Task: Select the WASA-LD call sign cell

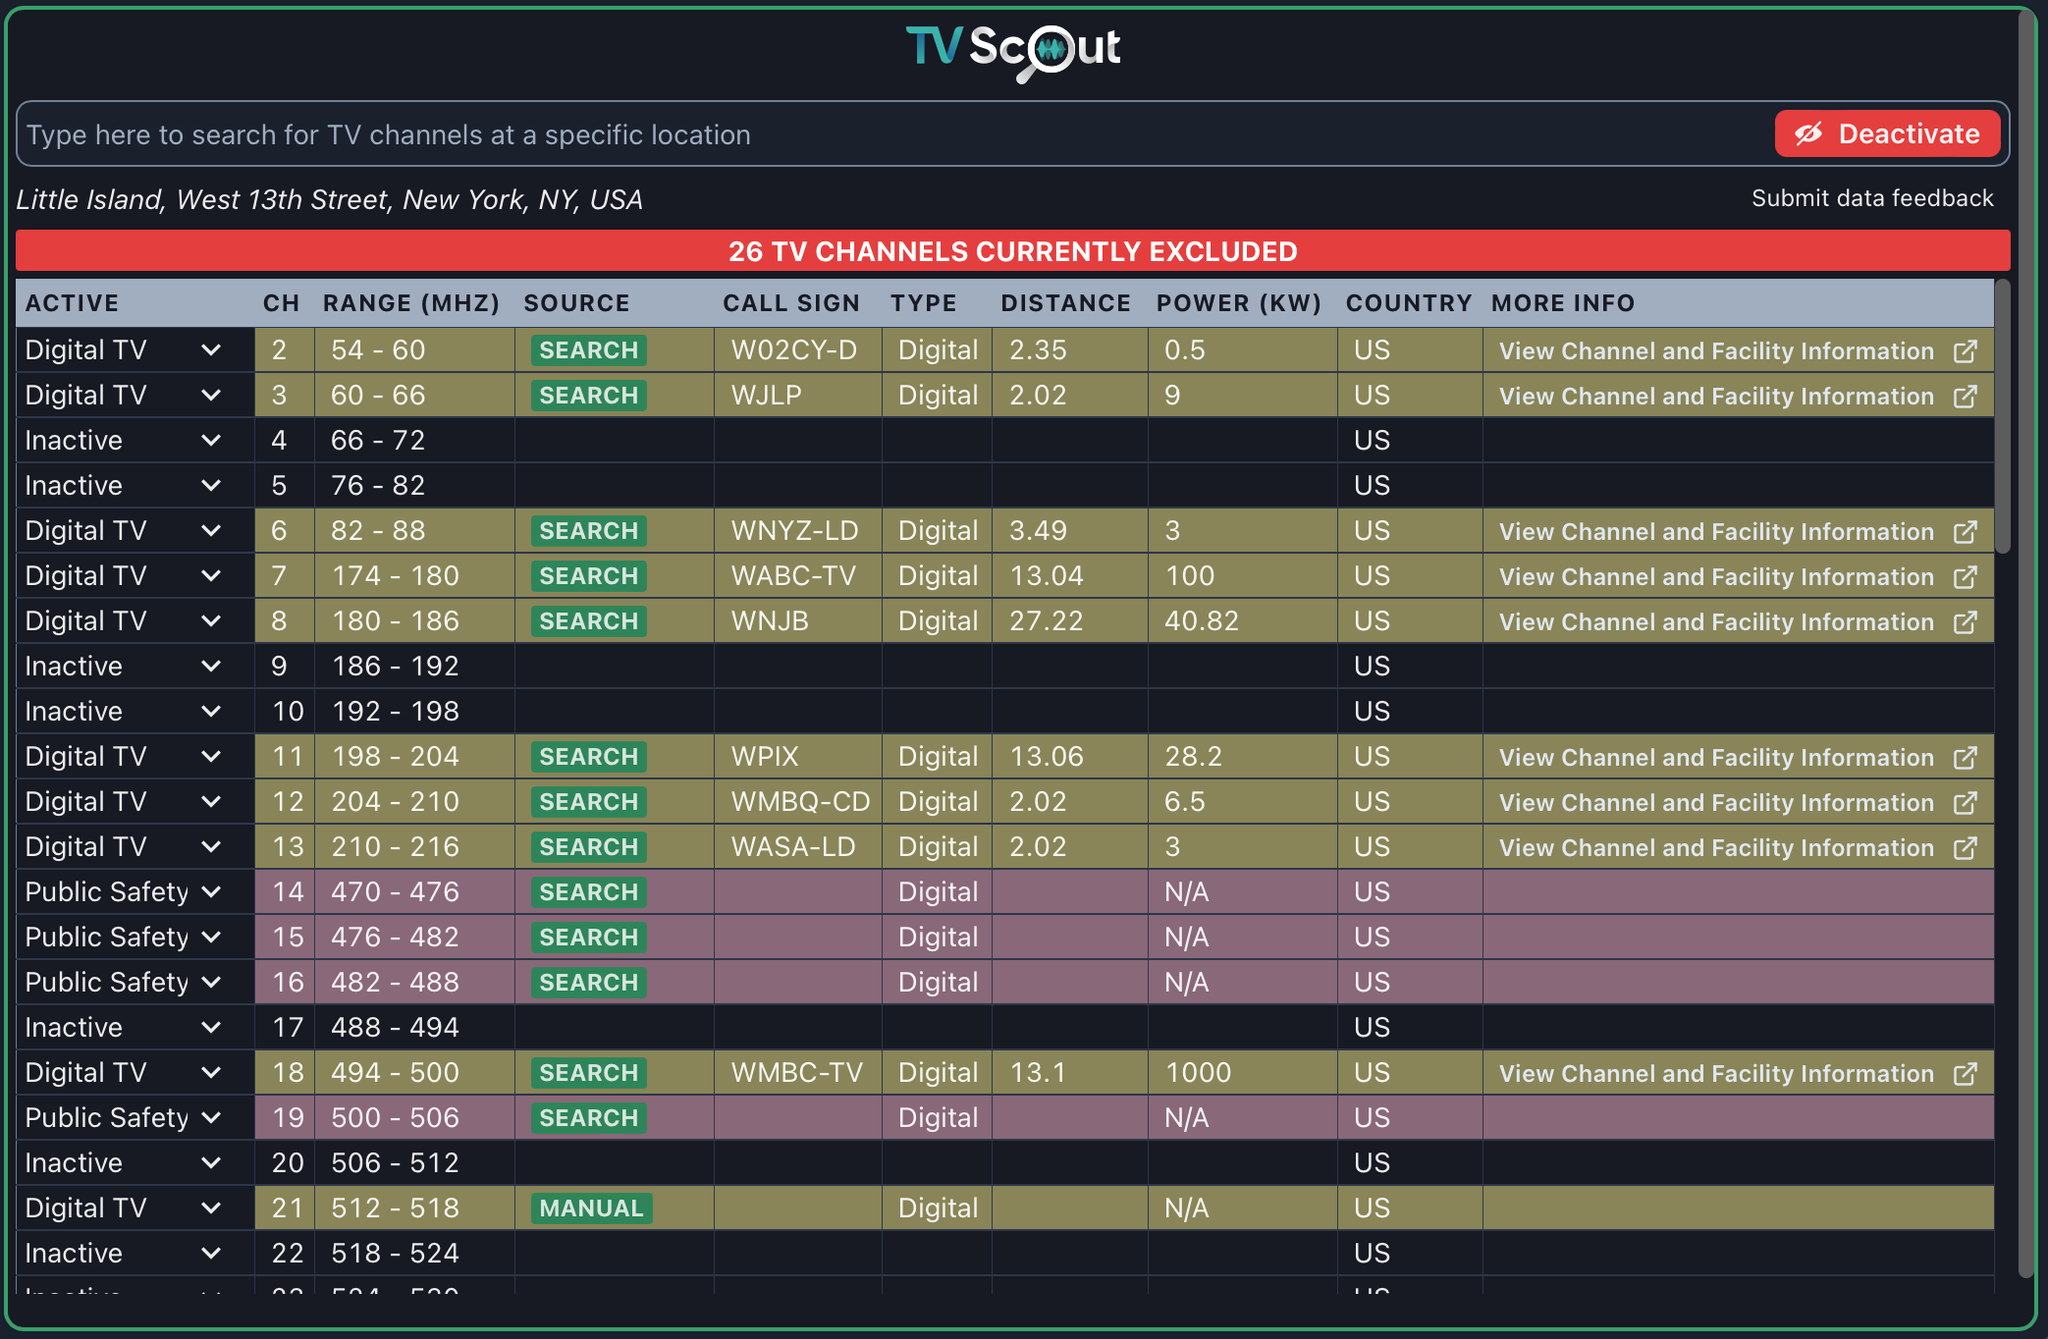Action: tap(798, 847)
